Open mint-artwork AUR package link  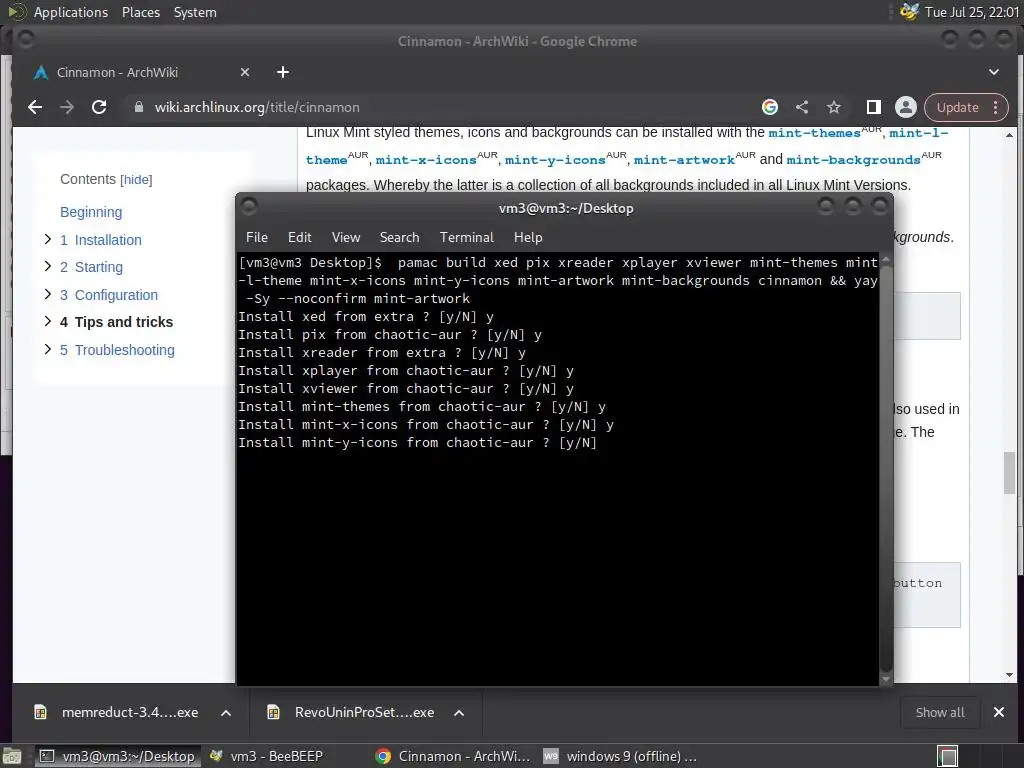684,159
